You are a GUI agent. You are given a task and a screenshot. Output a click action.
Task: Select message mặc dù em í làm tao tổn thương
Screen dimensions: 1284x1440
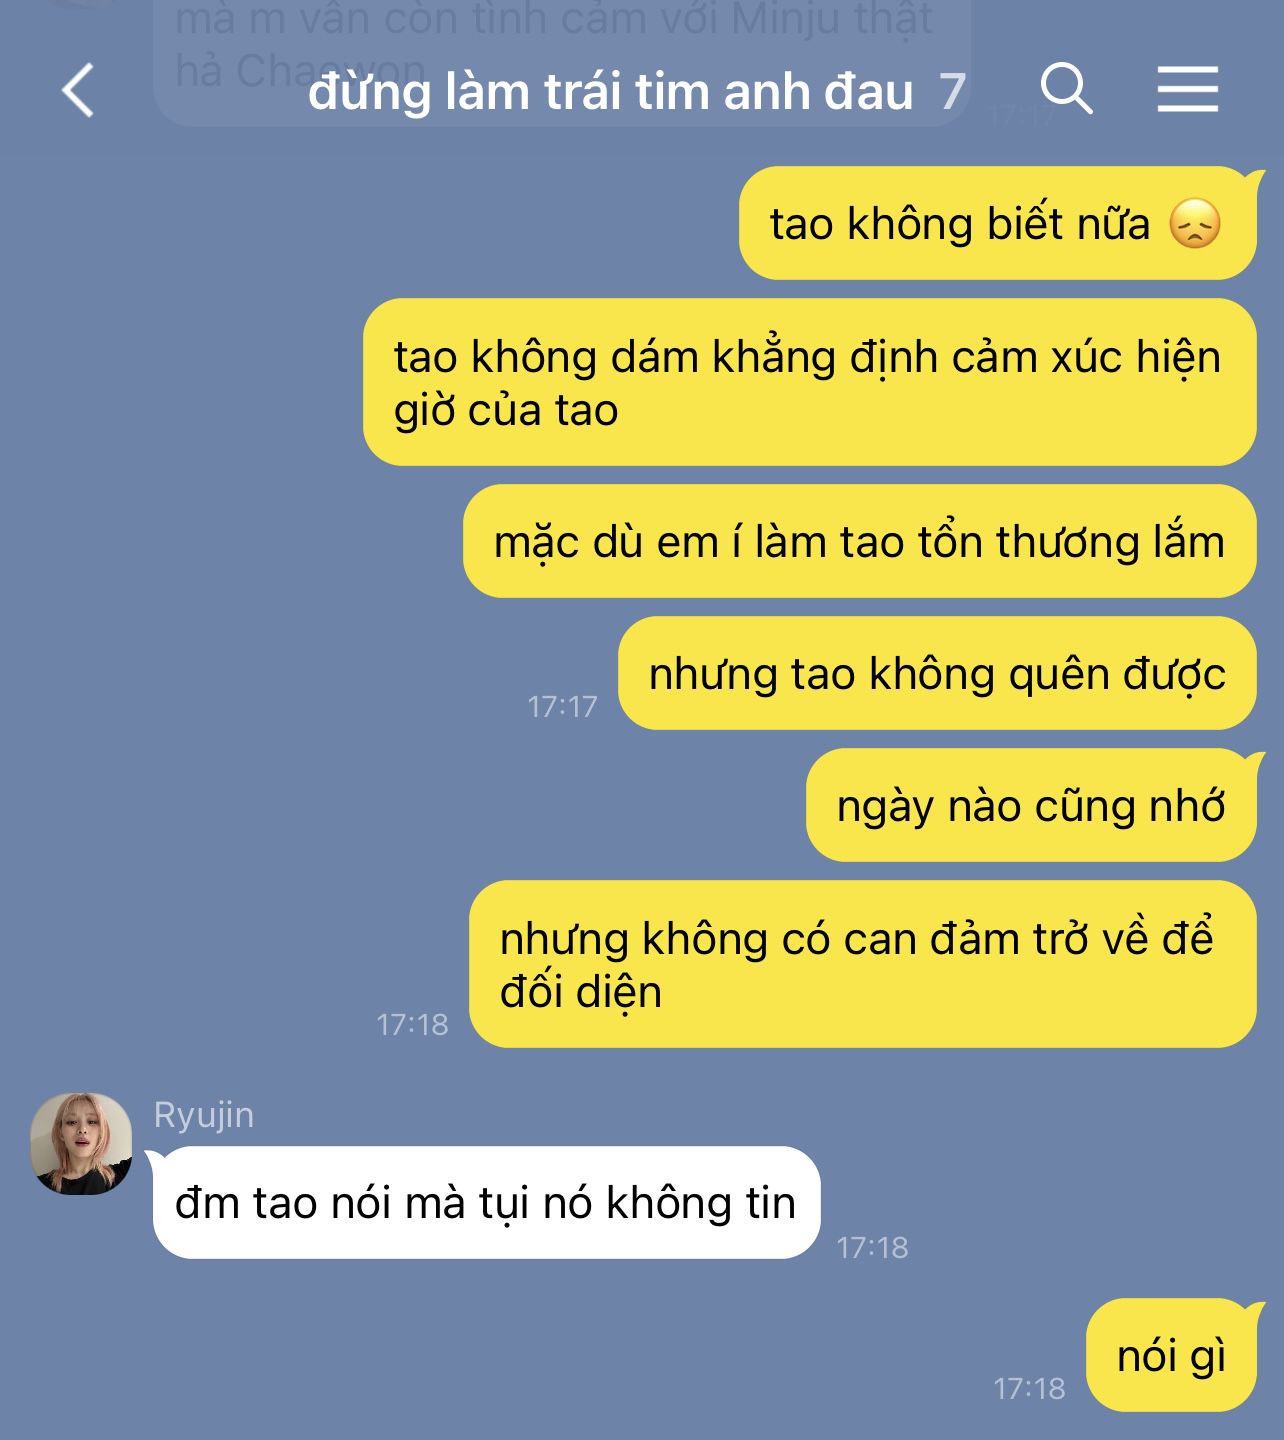pyautogui.click(x=859, y=541)
